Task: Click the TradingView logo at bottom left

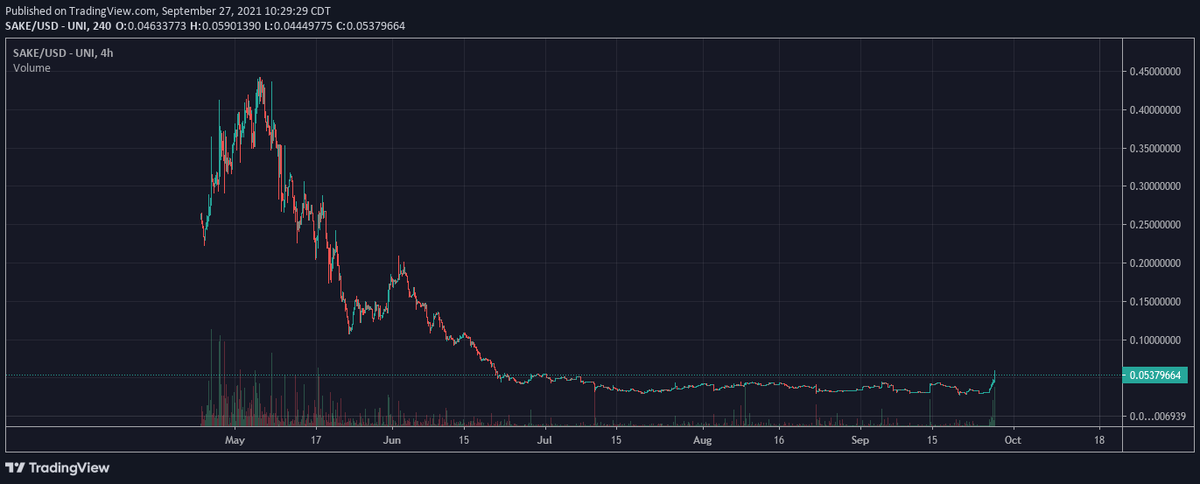Action: click(x=57, y=467)
